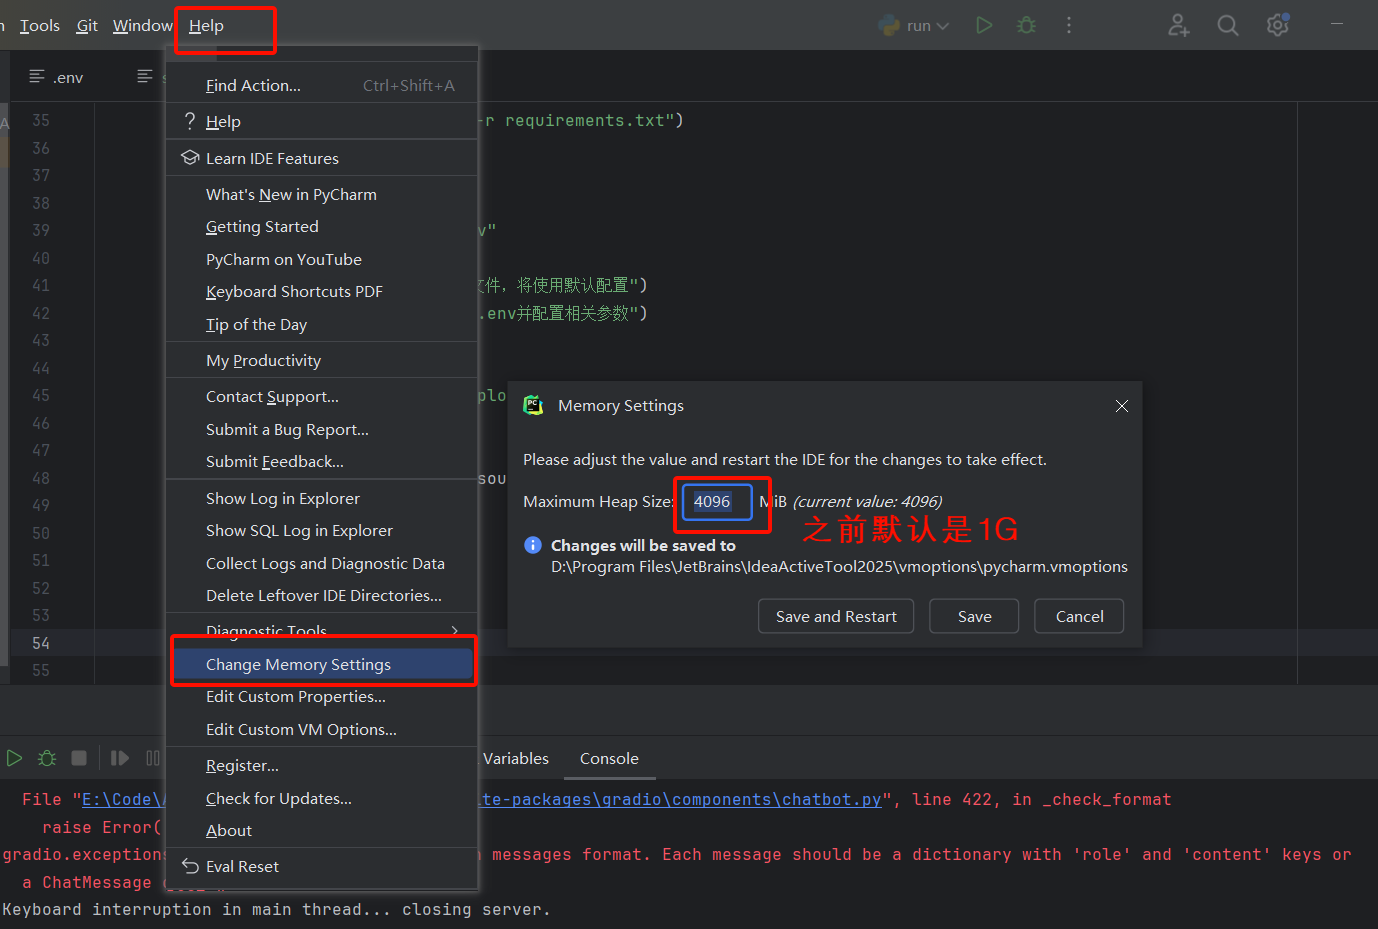Image resolution: width=1378 pixels, height=929 pixels.
Task: Click the pause icon in the lower toolbar
Action: [152, 758]
